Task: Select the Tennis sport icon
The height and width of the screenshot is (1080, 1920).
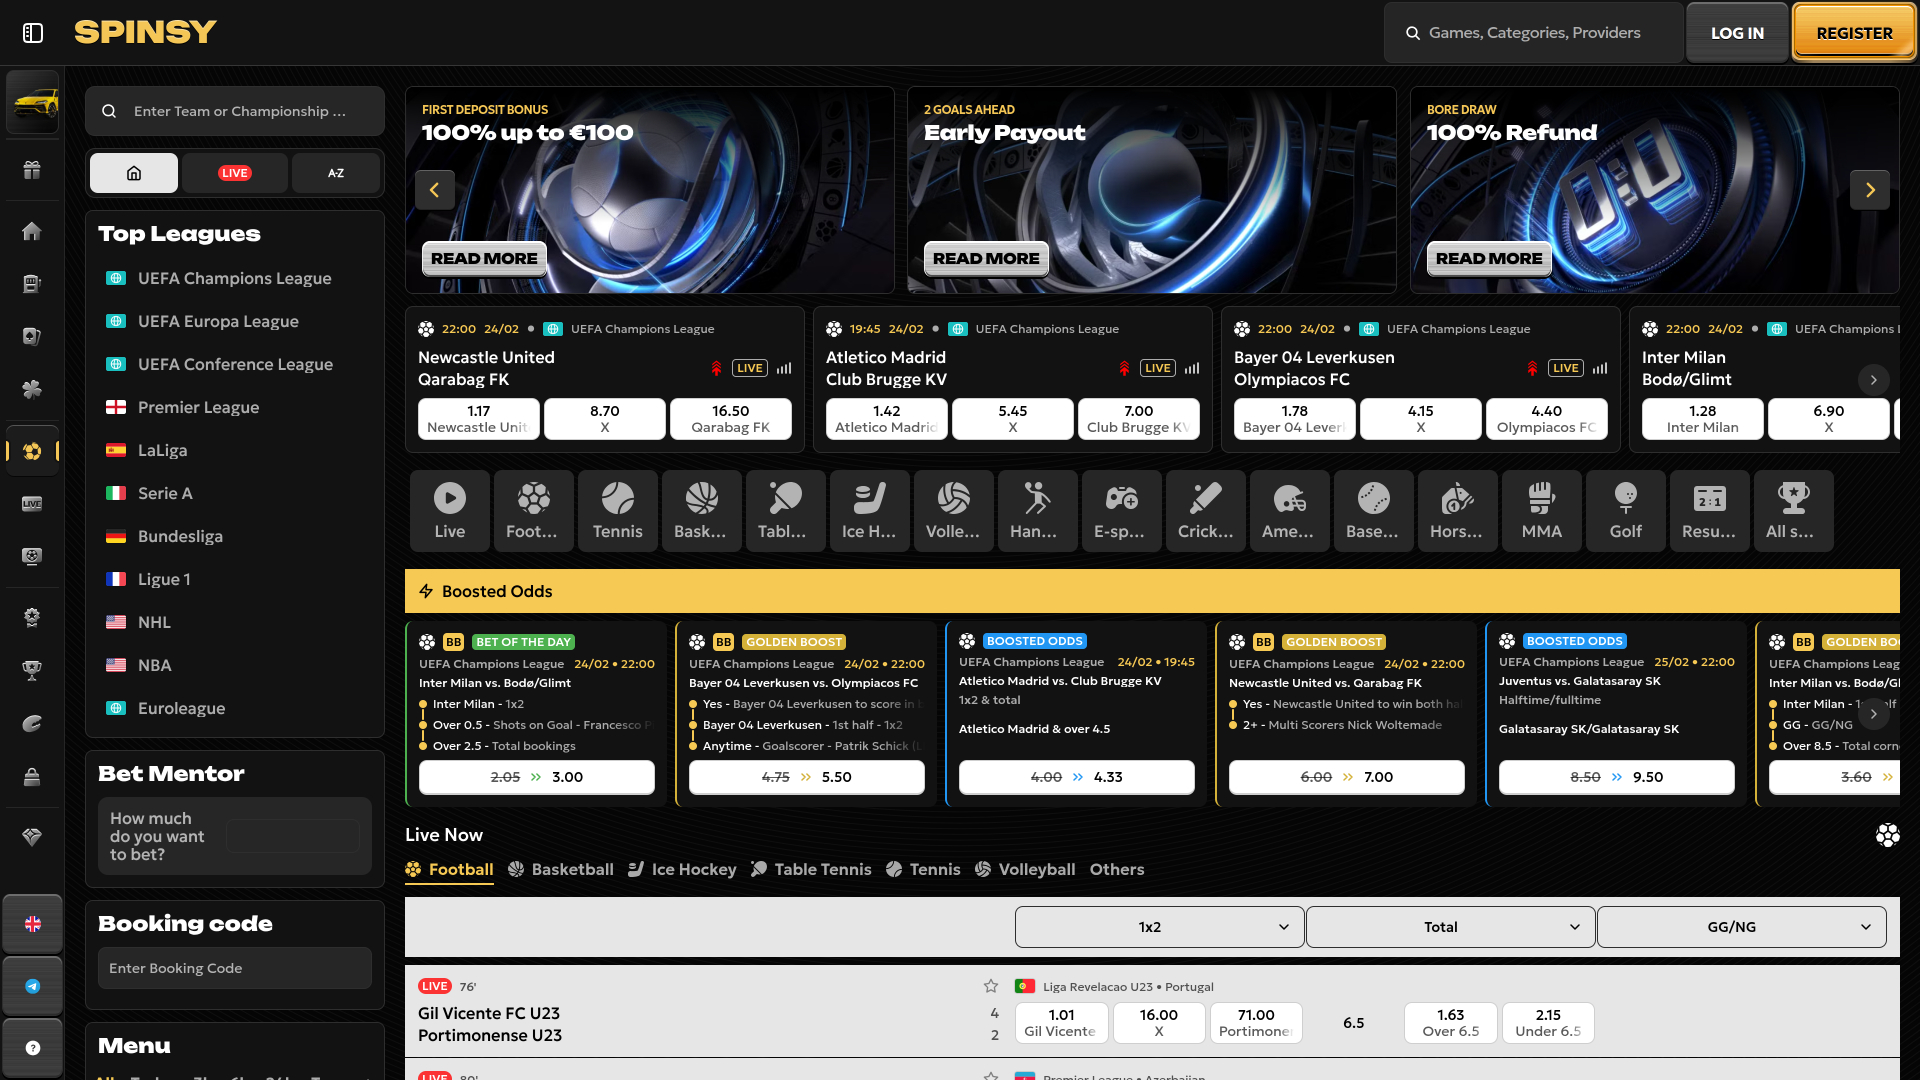Action: pyautogui.click(x=617, y=510)
